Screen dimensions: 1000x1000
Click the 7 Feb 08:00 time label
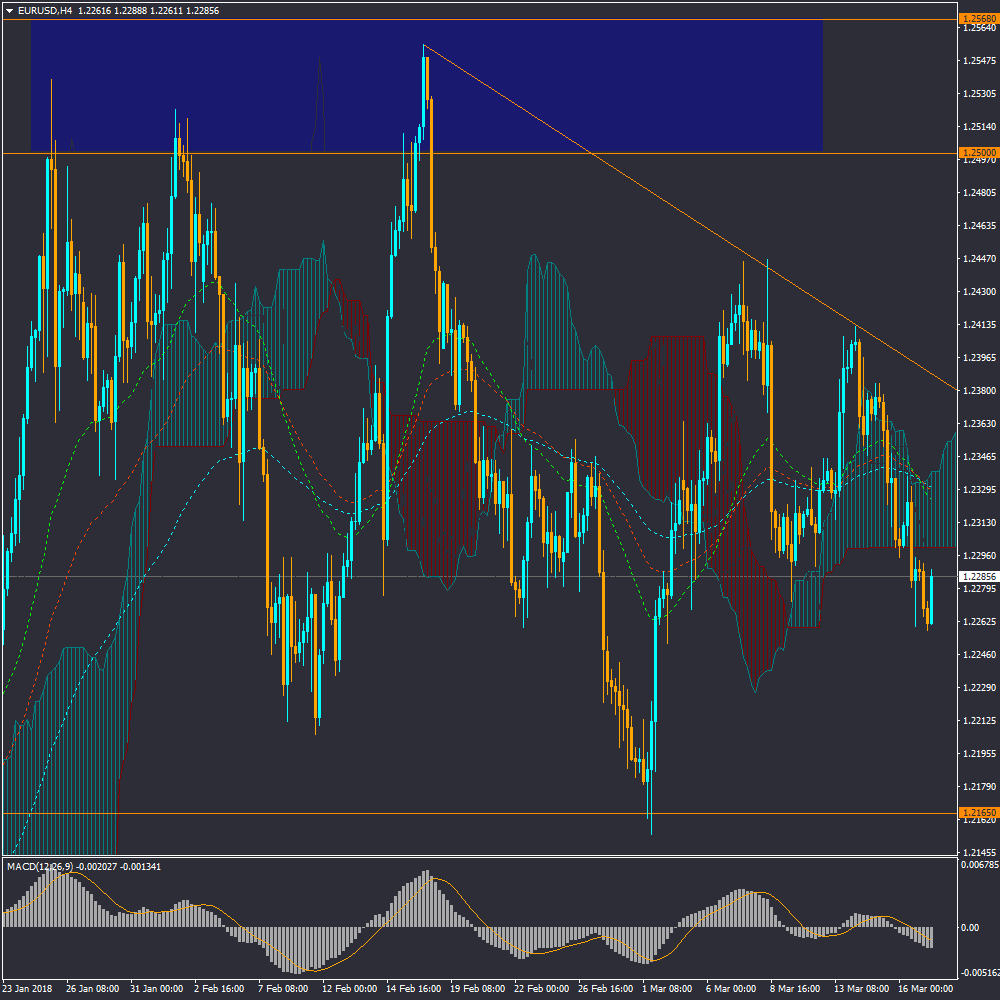[284, 989]
